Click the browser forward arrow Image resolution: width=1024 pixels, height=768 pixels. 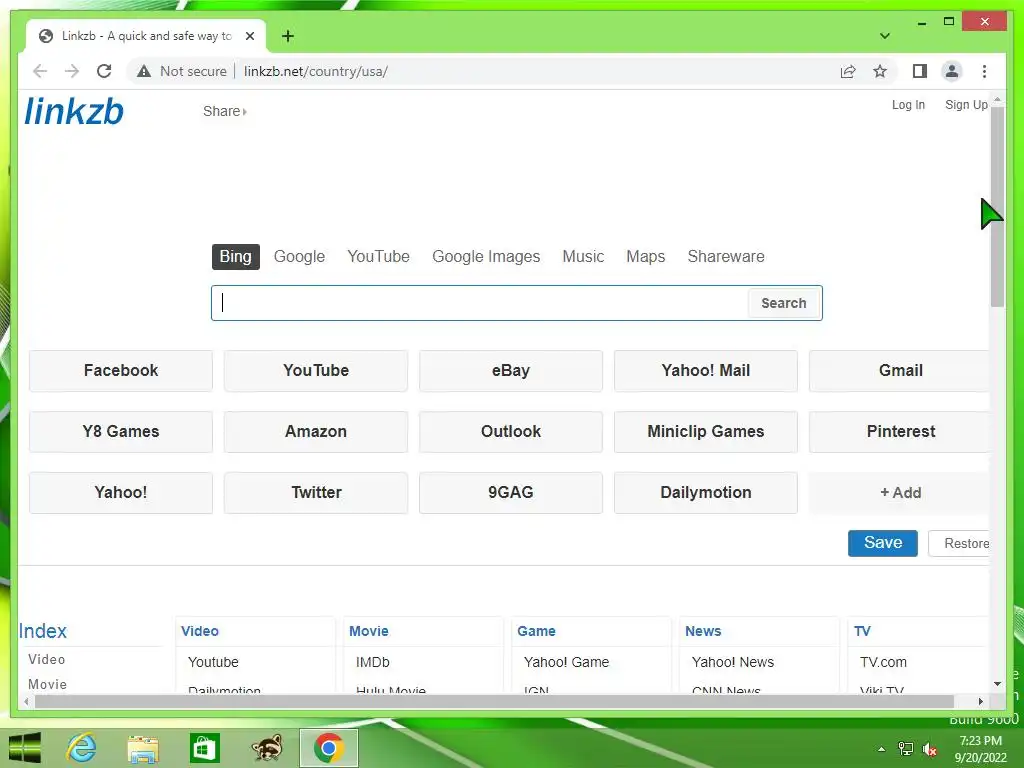point(72,71)
